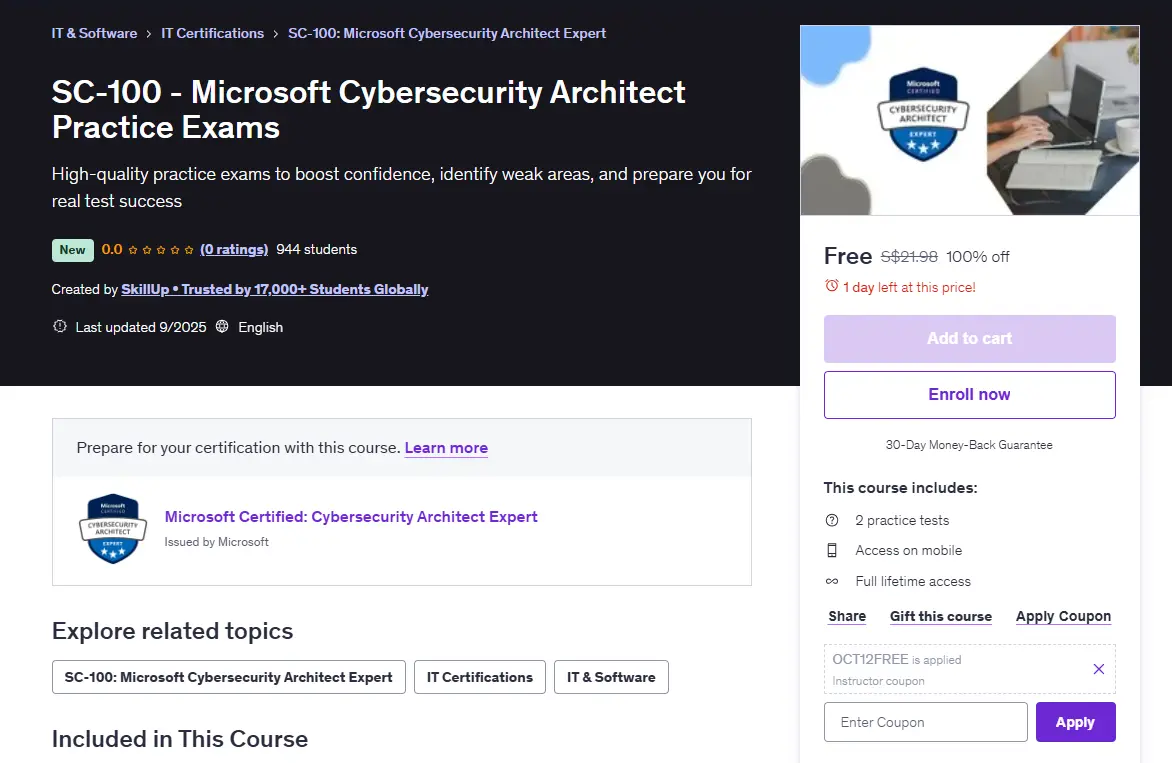Click the S$21.98 original price text
The height and width of the screenshot is (763, 1172).
pos(909,256)
